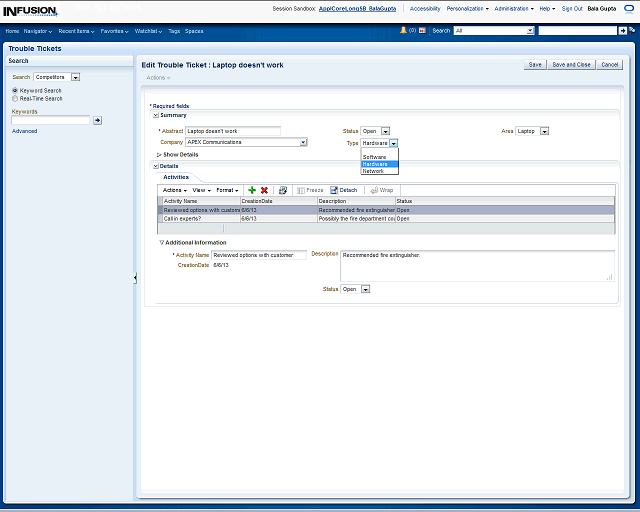Click the notification bell icon
Viewport: 640px width, 512px height.
click(x=403, y=31)
